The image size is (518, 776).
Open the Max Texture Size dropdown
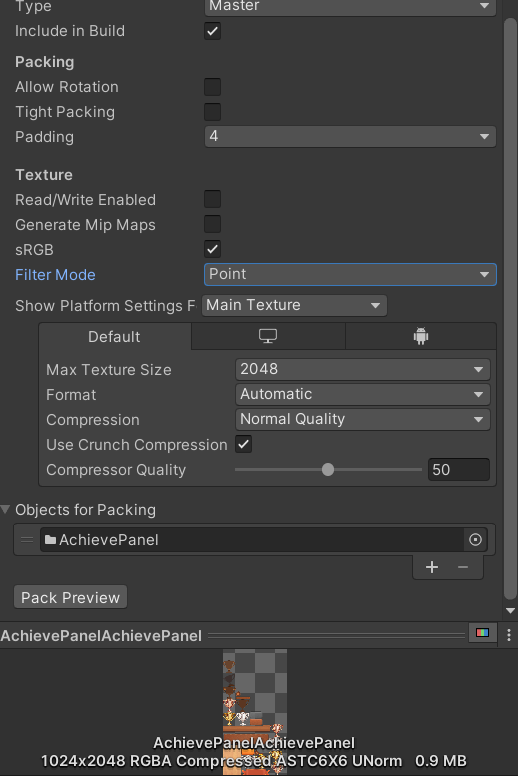tap(363, 370)
